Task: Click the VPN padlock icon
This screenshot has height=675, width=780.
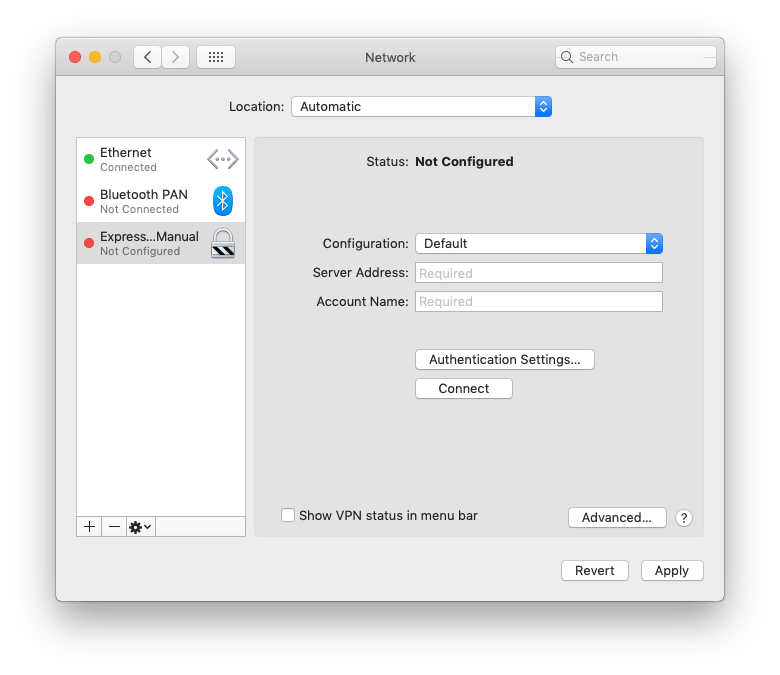Action: coord(223,243)
